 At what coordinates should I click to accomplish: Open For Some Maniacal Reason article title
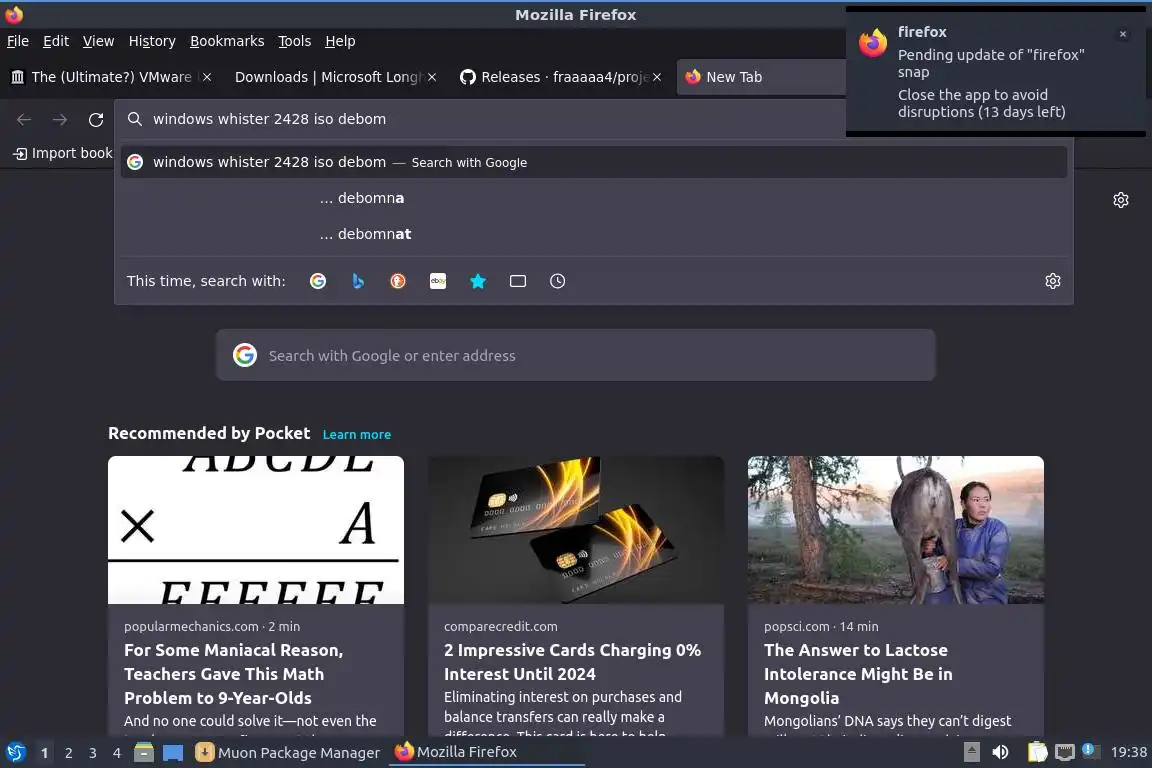[x=234, y=674]
